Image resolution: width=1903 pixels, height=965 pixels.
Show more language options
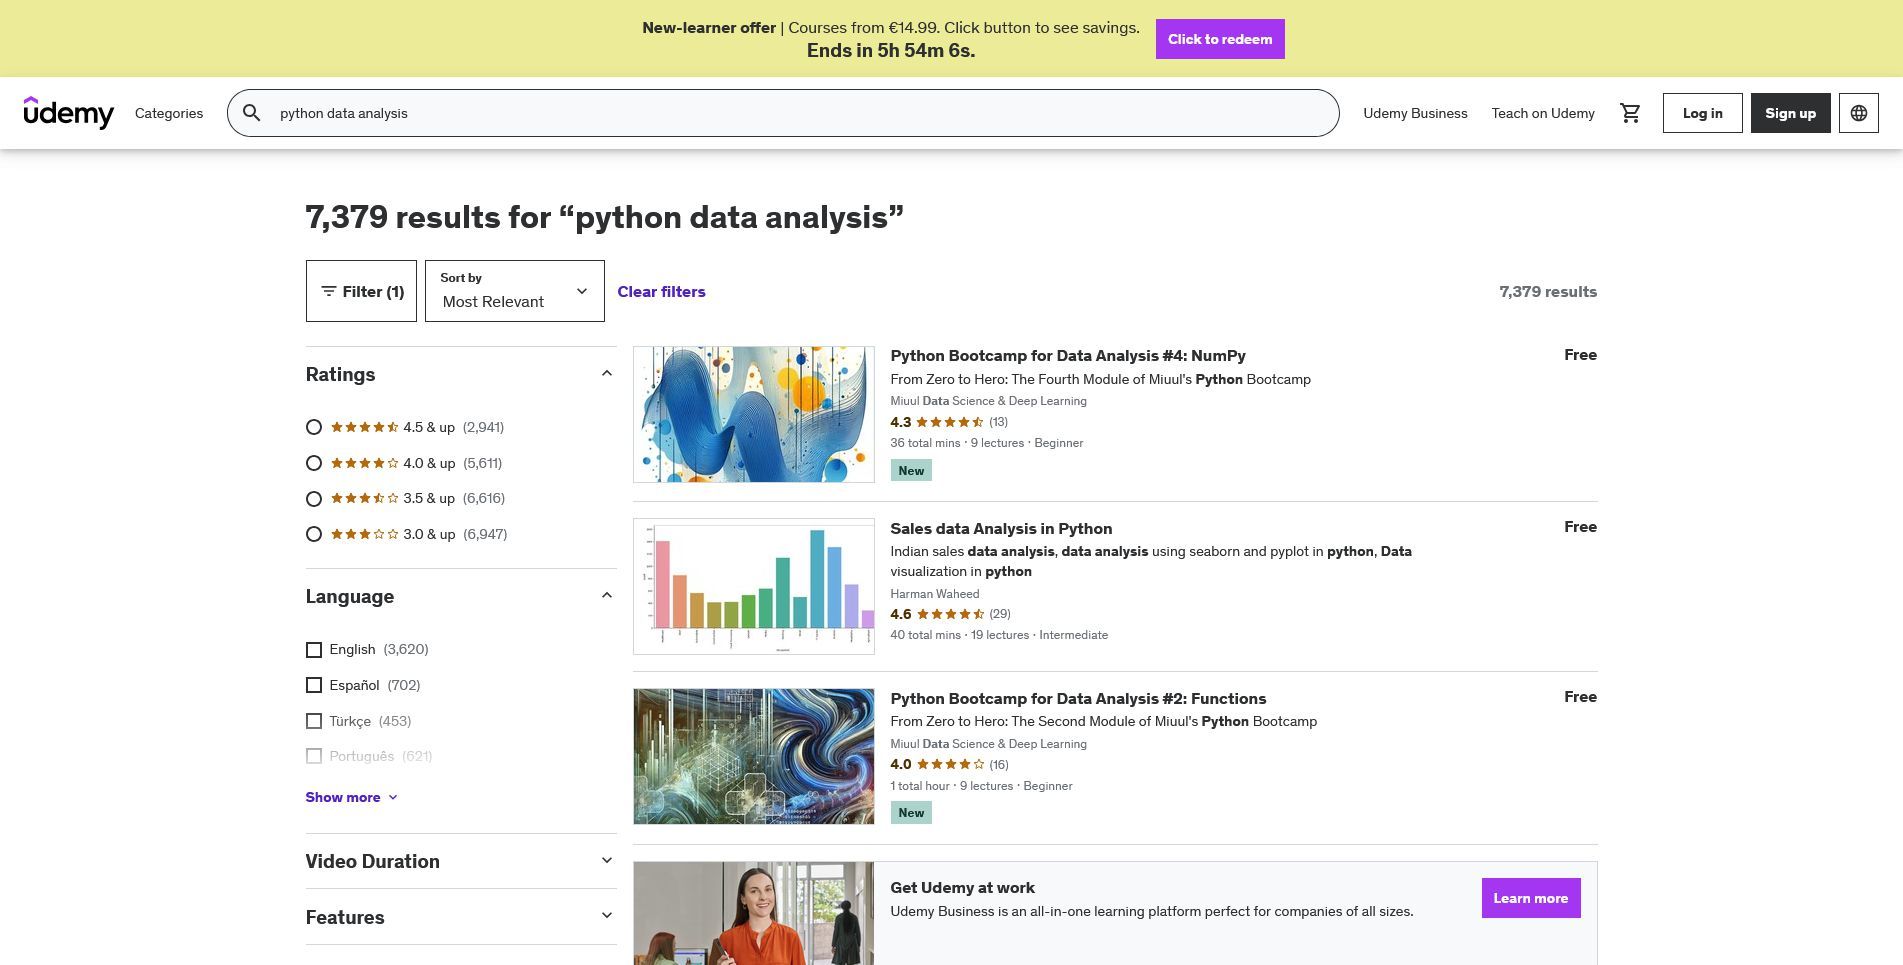[352, 797]
